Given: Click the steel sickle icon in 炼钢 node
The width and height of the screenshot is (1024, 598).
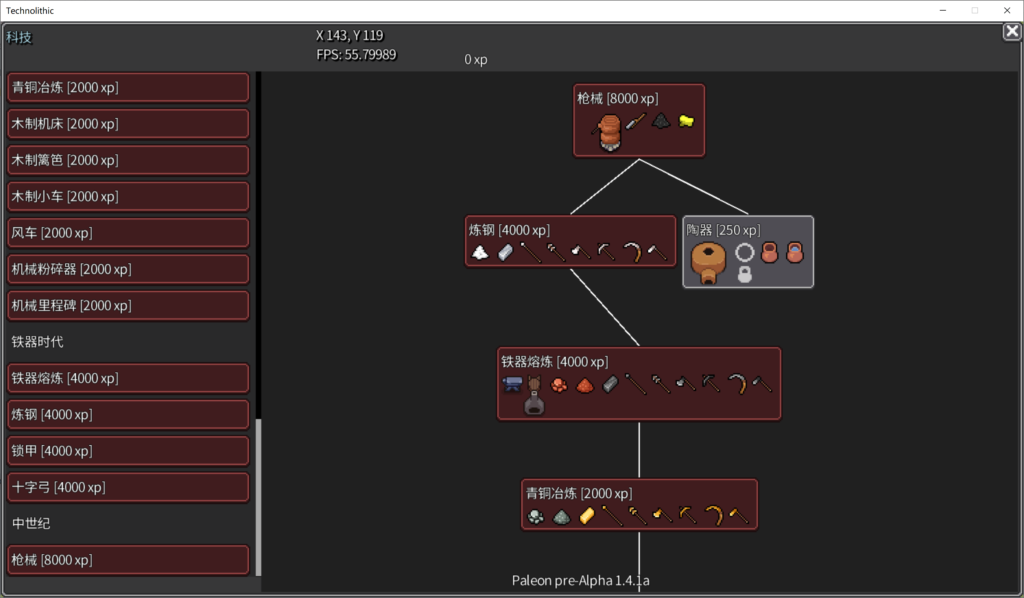Looking at the screenshot, I should pyautogui.click(x=632, y=253).
